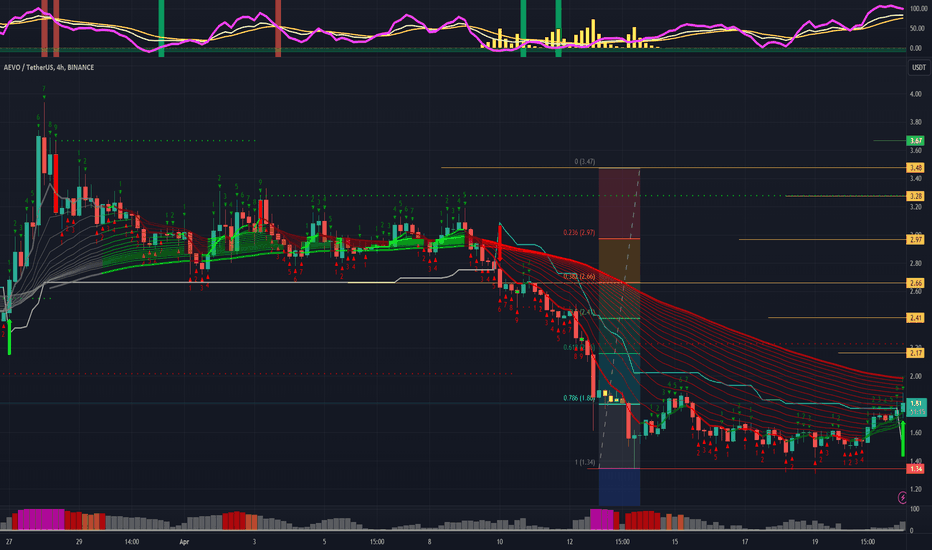The height and width of the screenshot is (550, 932).
Task: Click the 29 date on the time axis
Action: pos(79,542)
